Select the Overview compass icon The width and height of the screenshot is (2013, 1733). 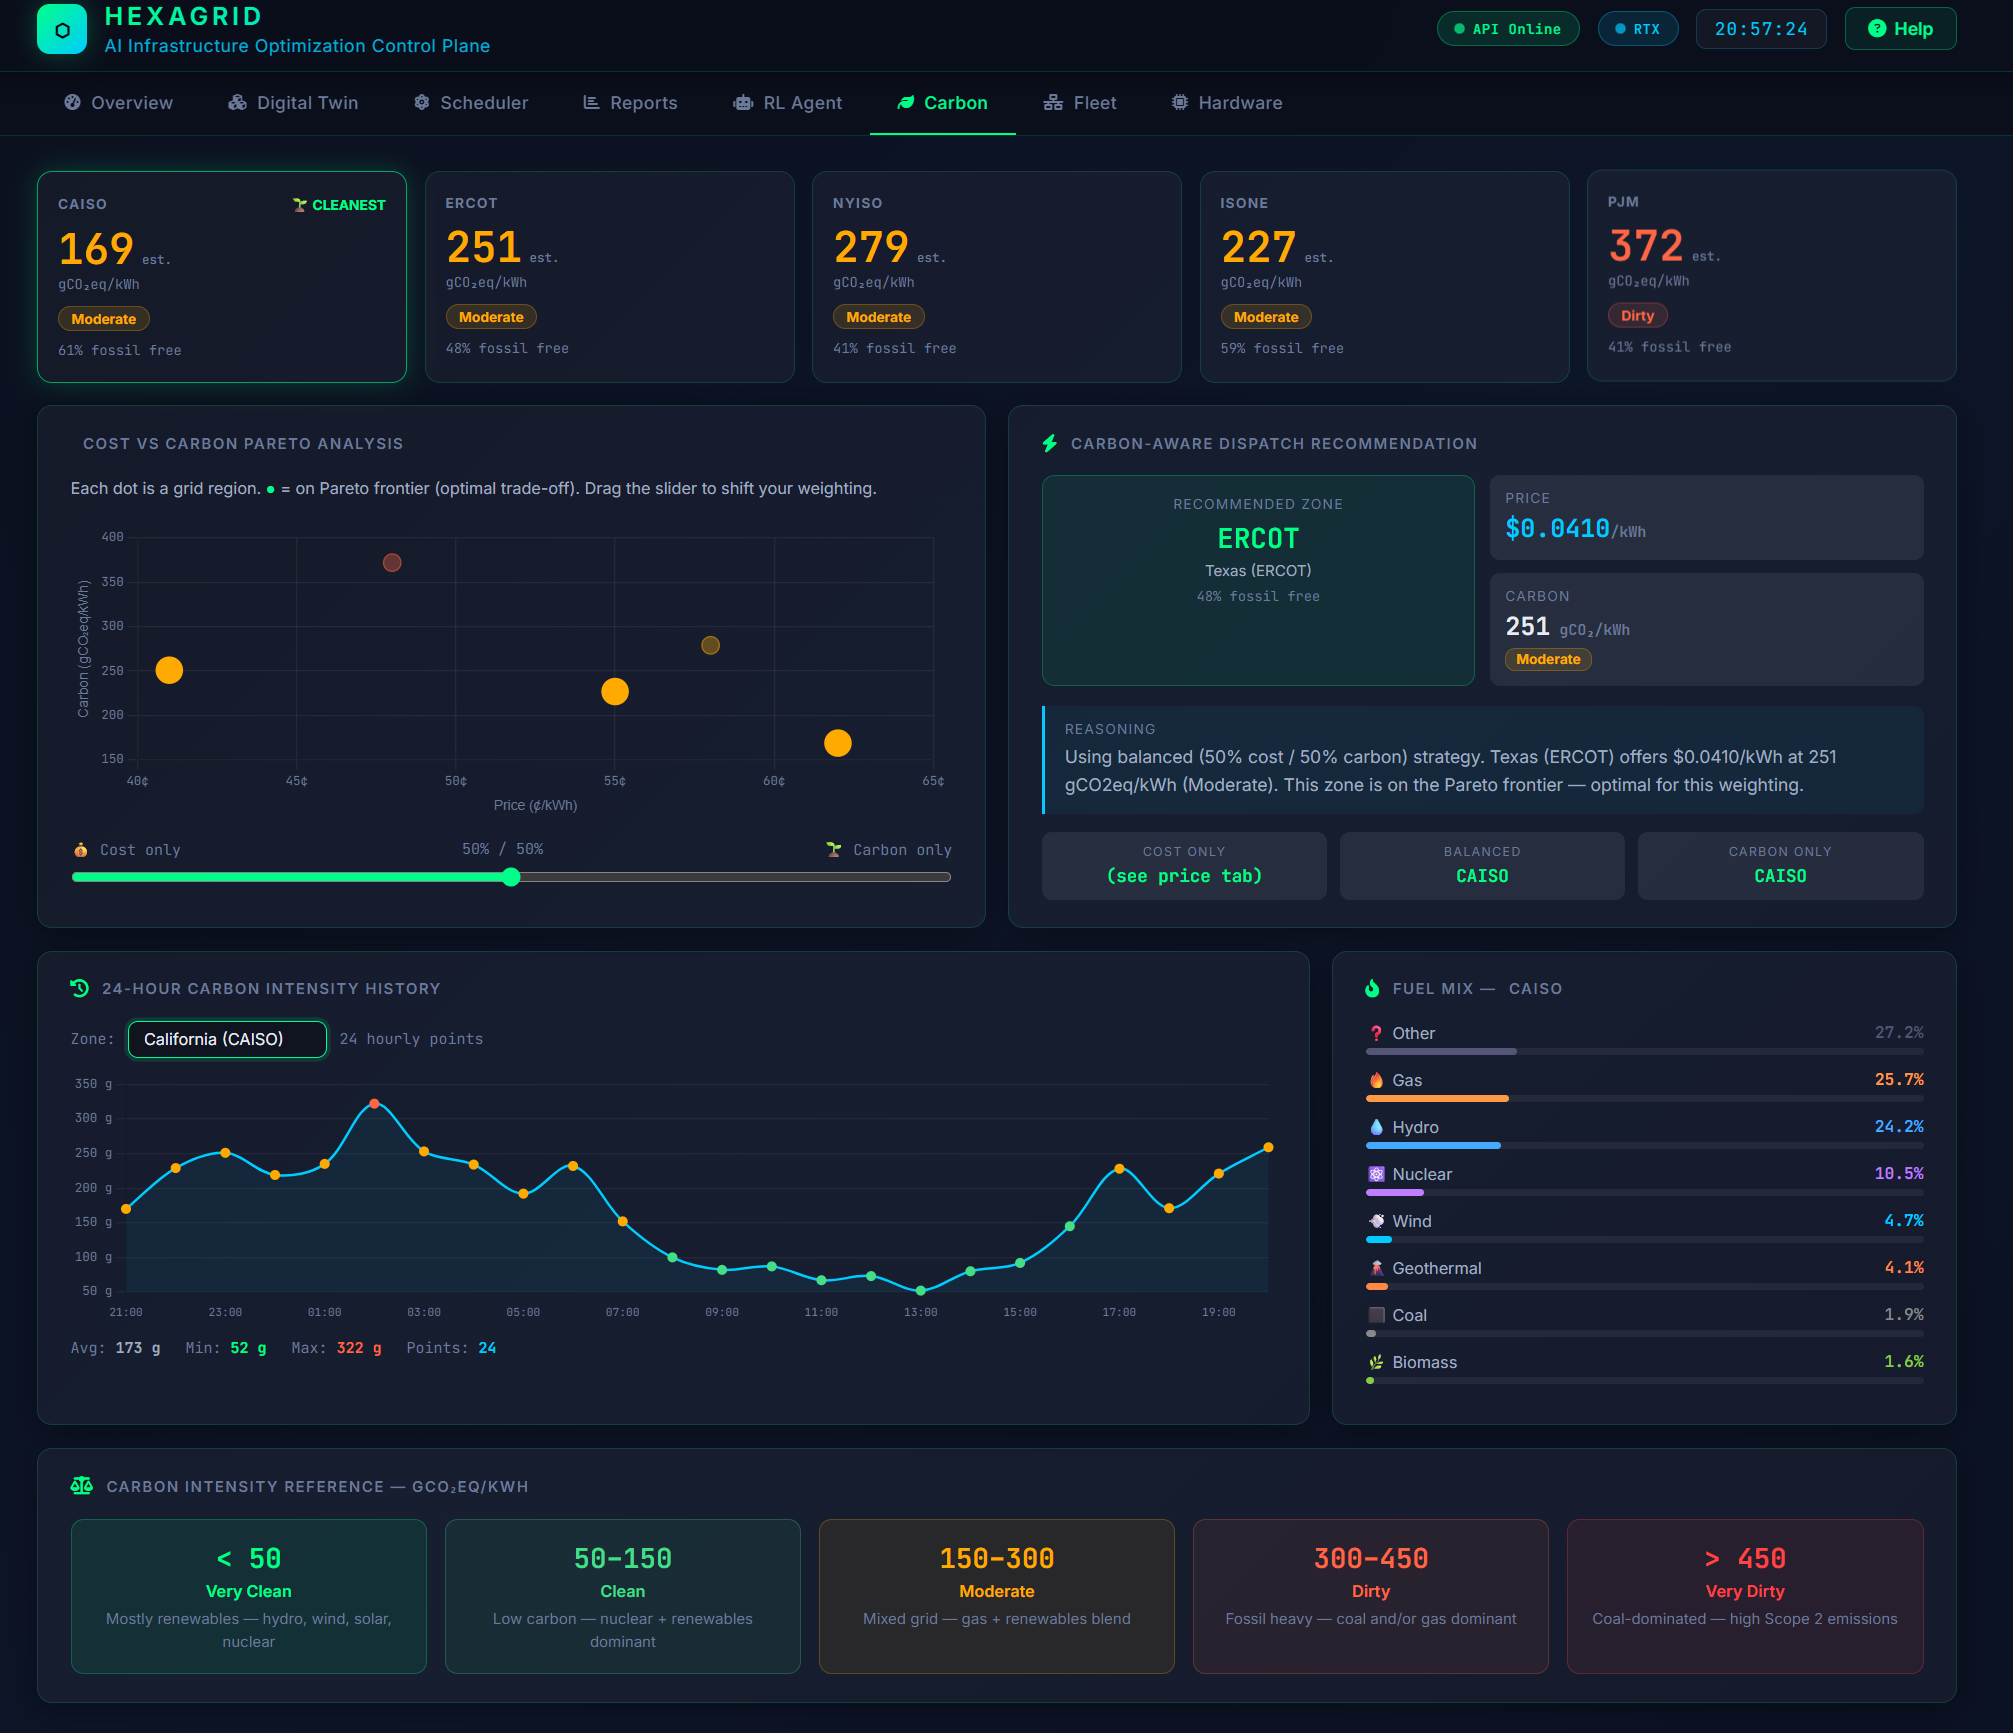(x=70, y=102)
